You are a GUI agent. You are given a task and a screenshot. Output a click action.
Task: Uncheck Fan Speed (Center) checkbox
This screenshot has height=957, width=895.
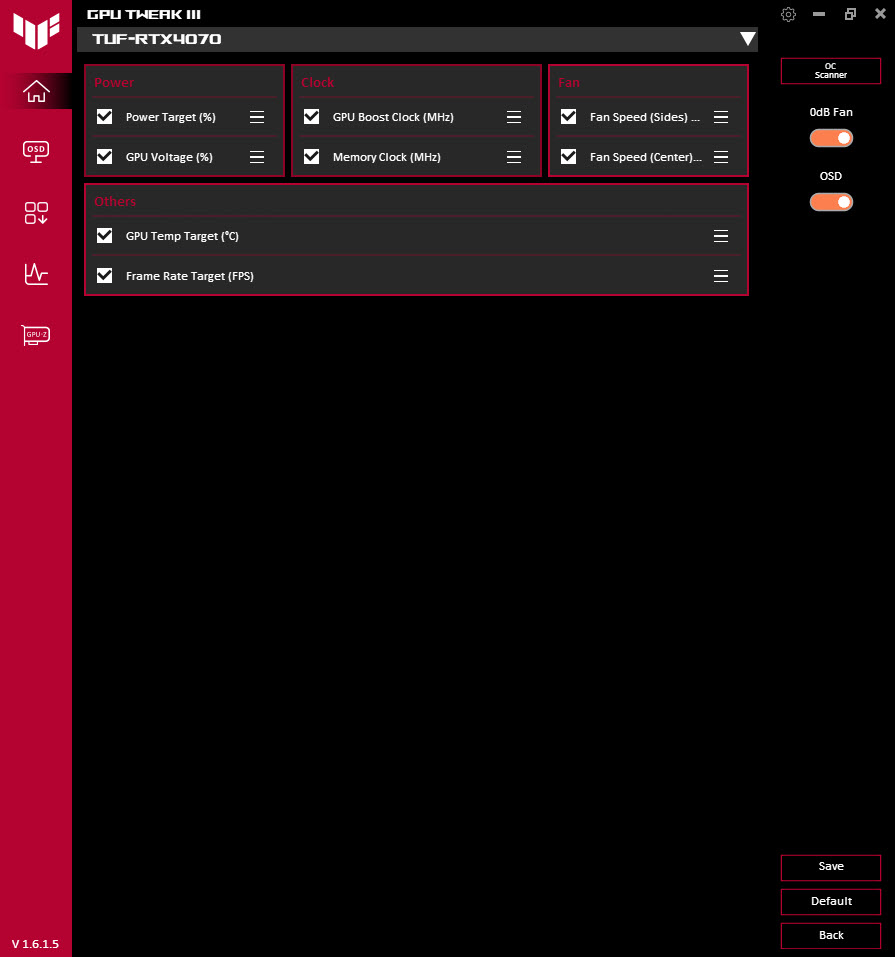pos(568,157)
